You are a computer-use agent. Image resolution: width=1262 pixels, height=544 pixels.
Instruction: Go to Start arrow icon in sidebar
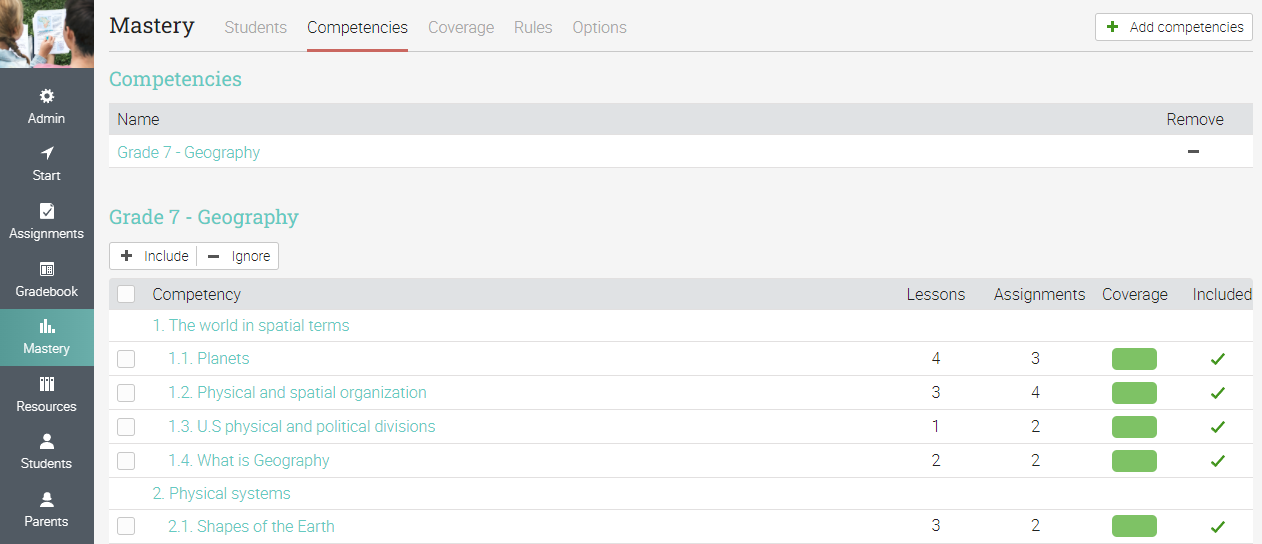(x=47, y=154)
